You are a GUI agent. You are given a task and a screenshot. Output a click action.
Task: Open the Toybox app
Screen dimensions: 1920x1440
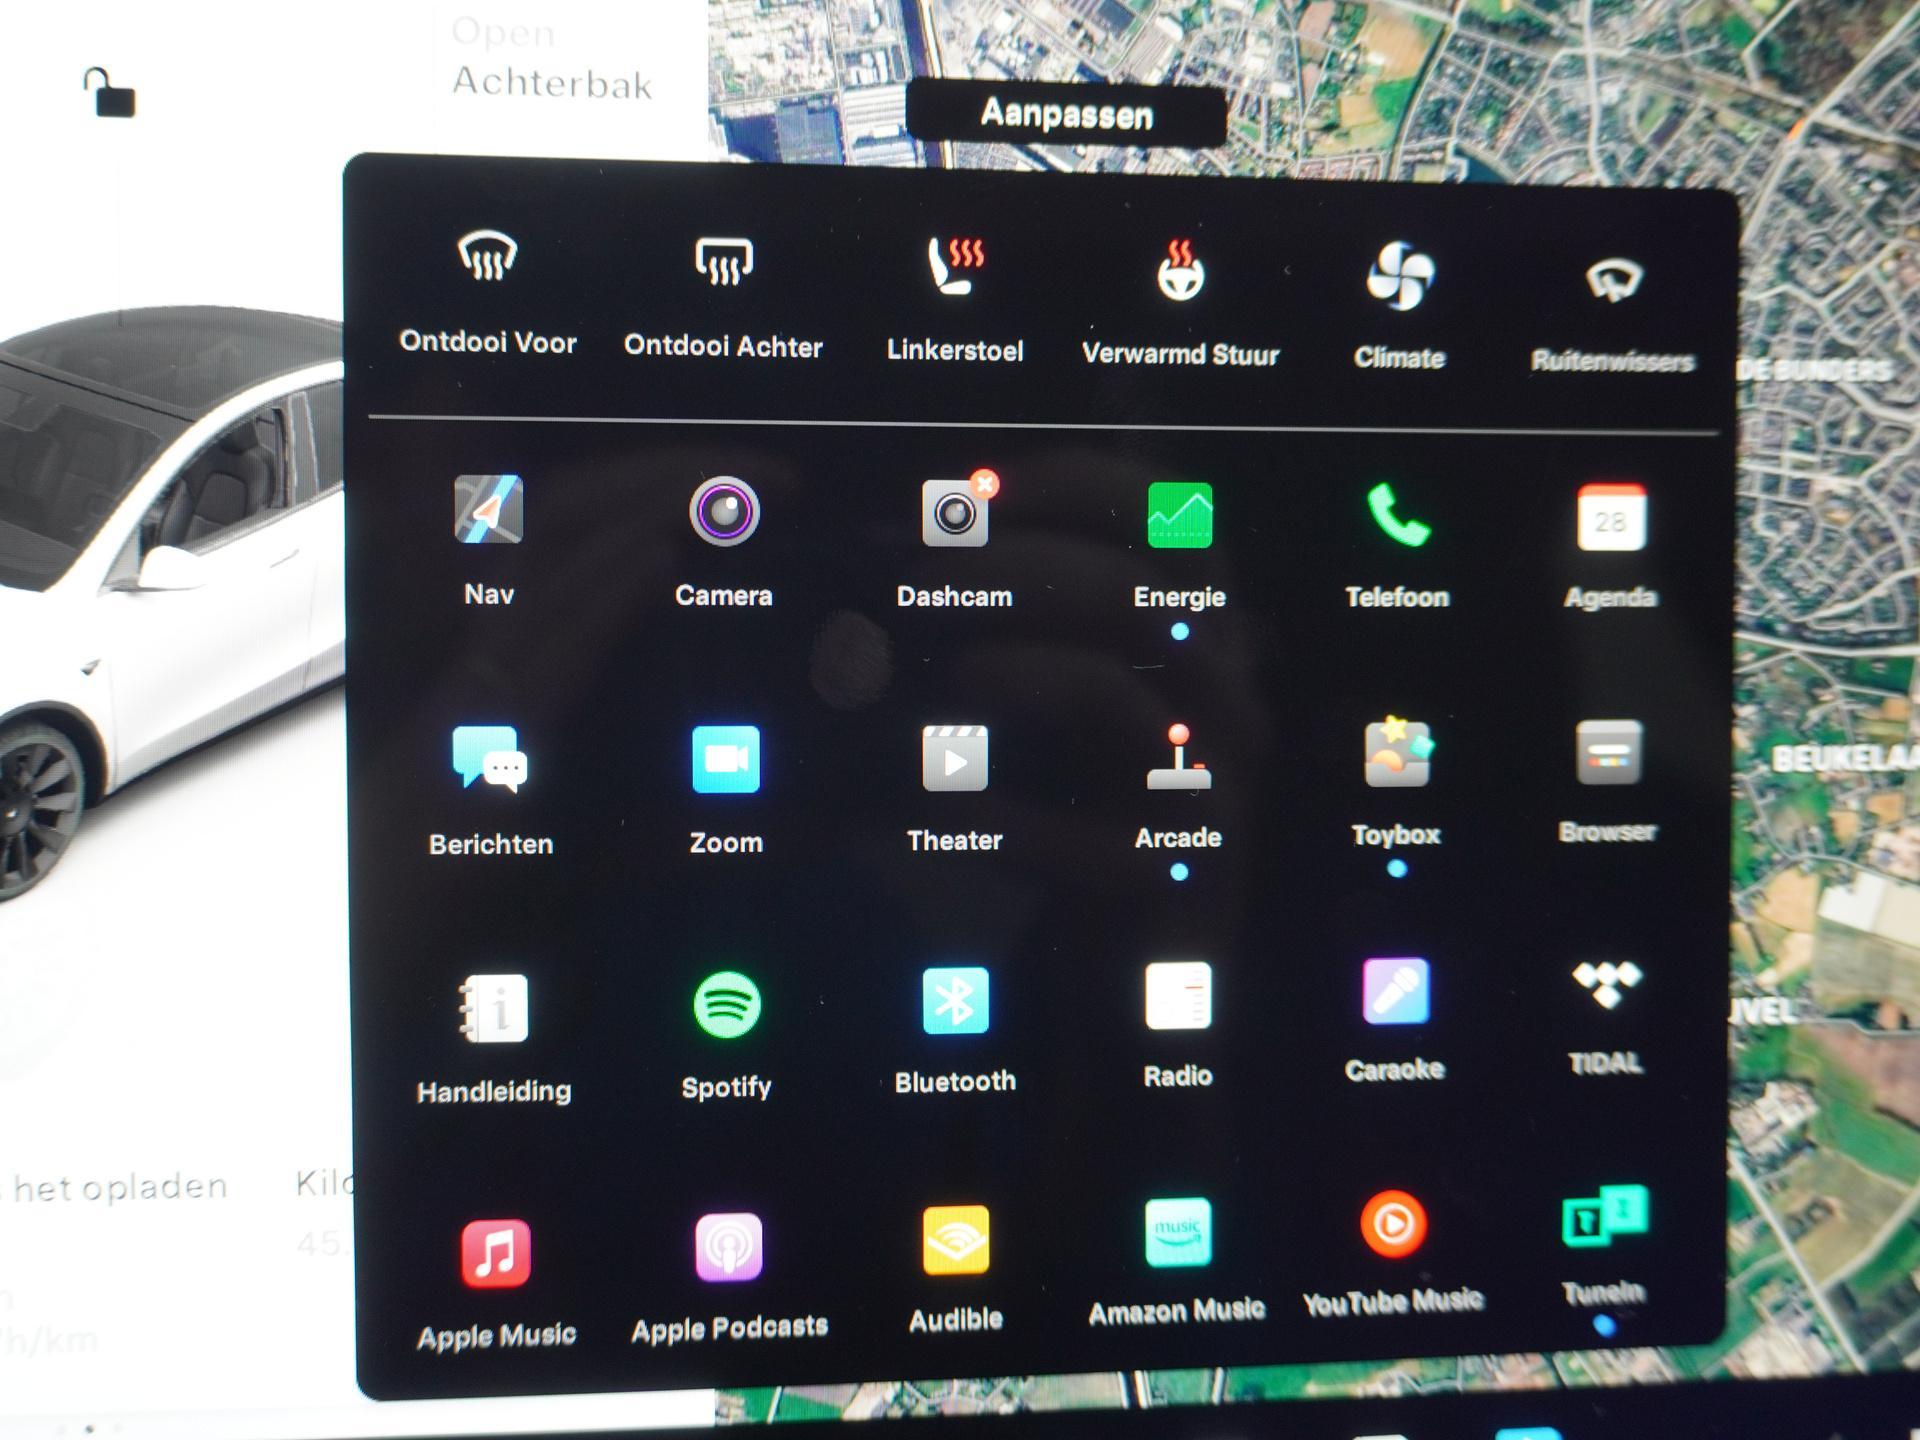pyautogui.click(x=1397, y=753)
